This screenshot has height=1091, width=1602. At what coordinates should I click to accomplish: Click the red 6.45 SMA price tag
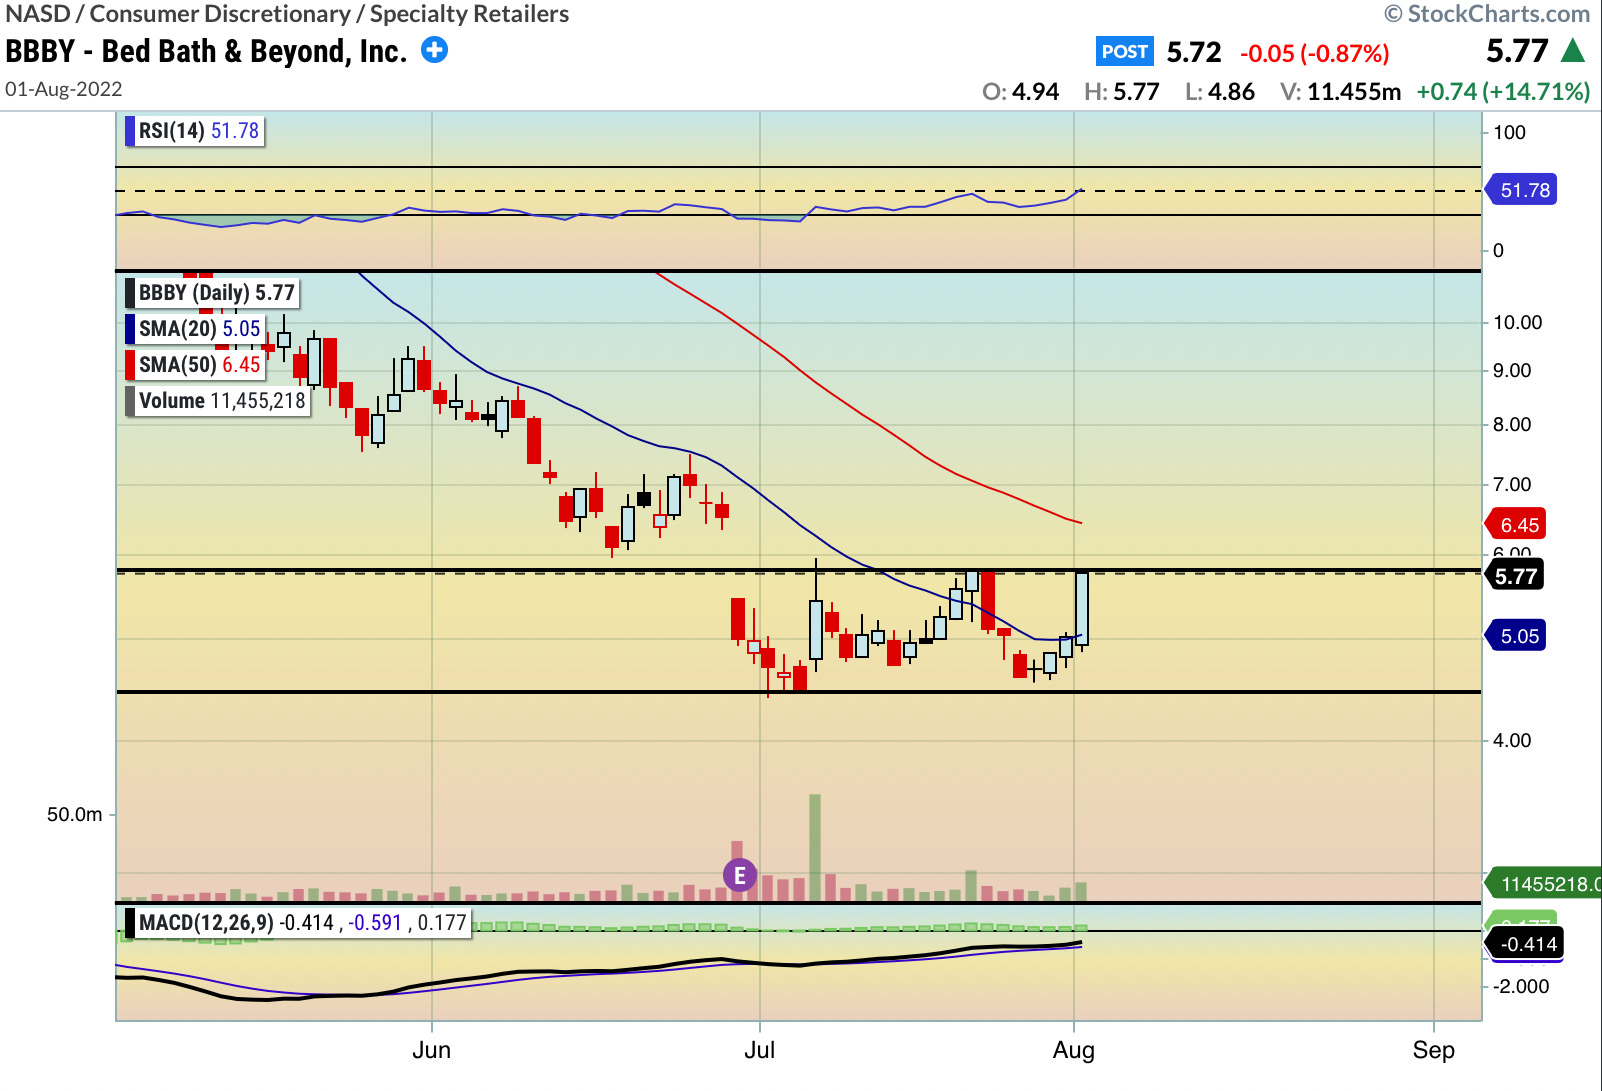1517,525
